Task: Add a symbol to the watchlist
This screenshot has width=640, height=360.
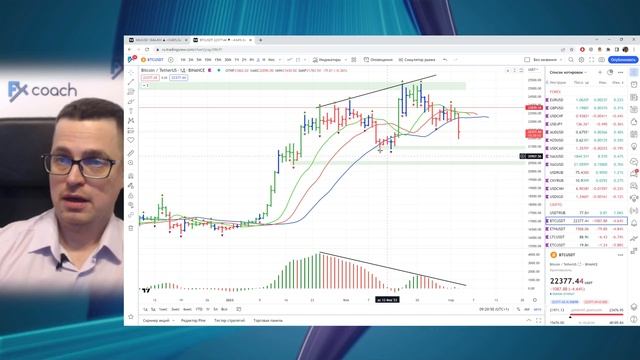Action: coord(600,72)
